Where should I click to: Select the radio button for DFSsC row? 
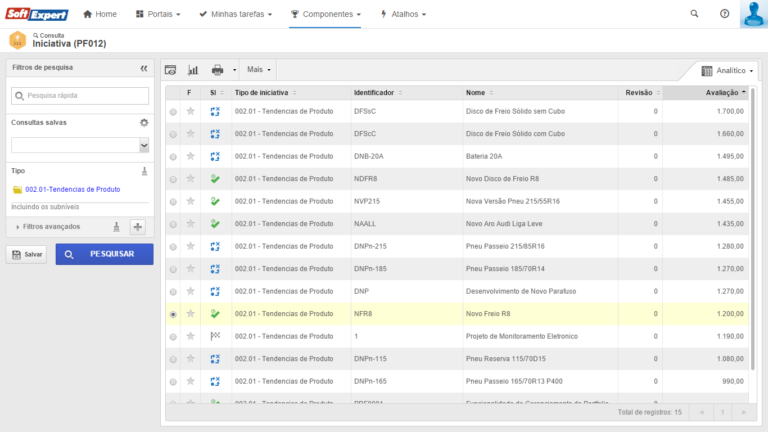[x=173, y=112]
